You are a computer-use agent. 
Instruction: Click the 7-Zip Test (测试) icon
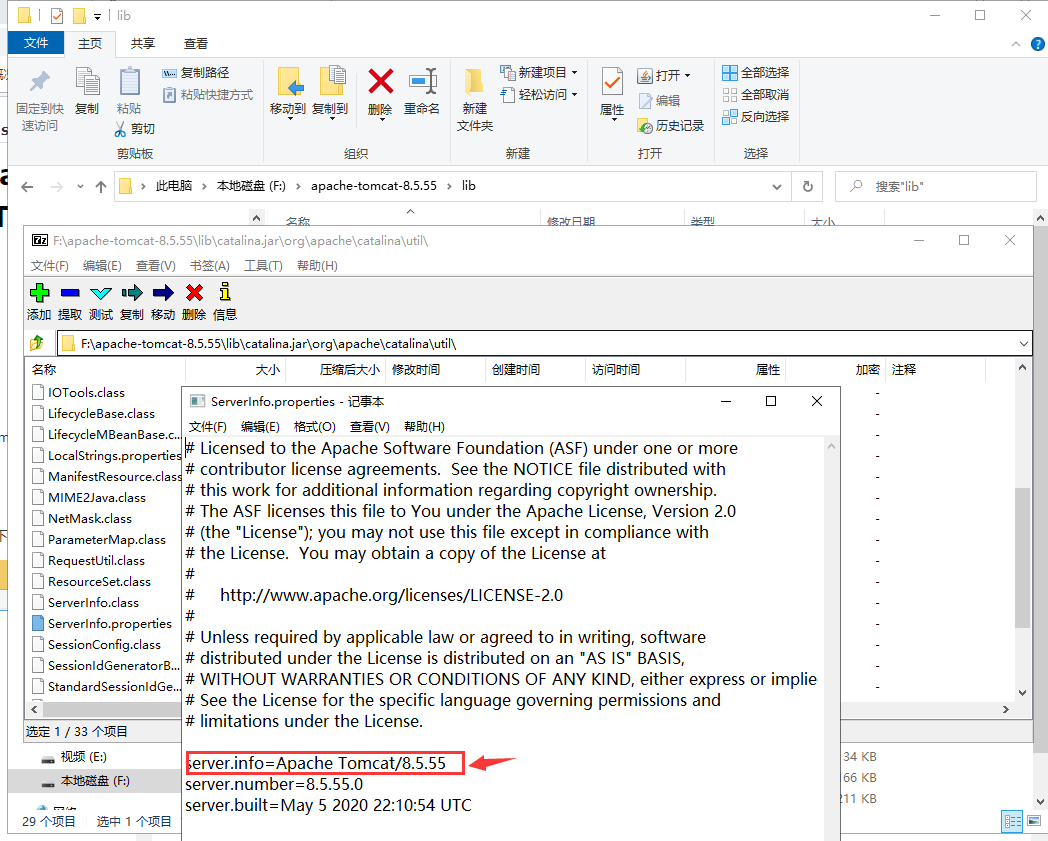(x=101, y=293)
